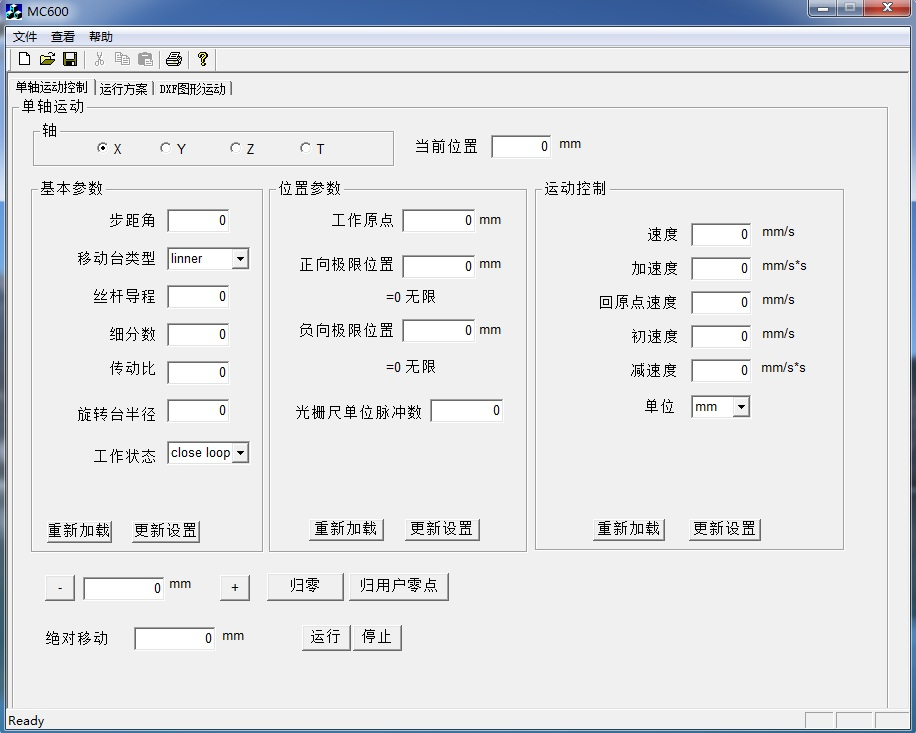
Task: Click the Copy toolbar icon
Action: coord(122,59)
